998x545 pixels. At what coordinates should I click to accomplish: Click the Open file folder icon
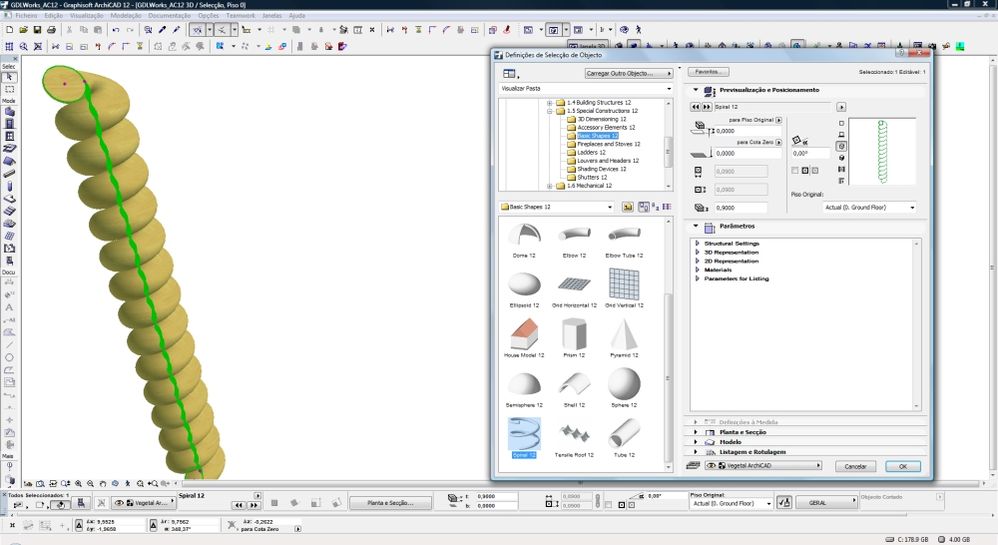[24, 29]
